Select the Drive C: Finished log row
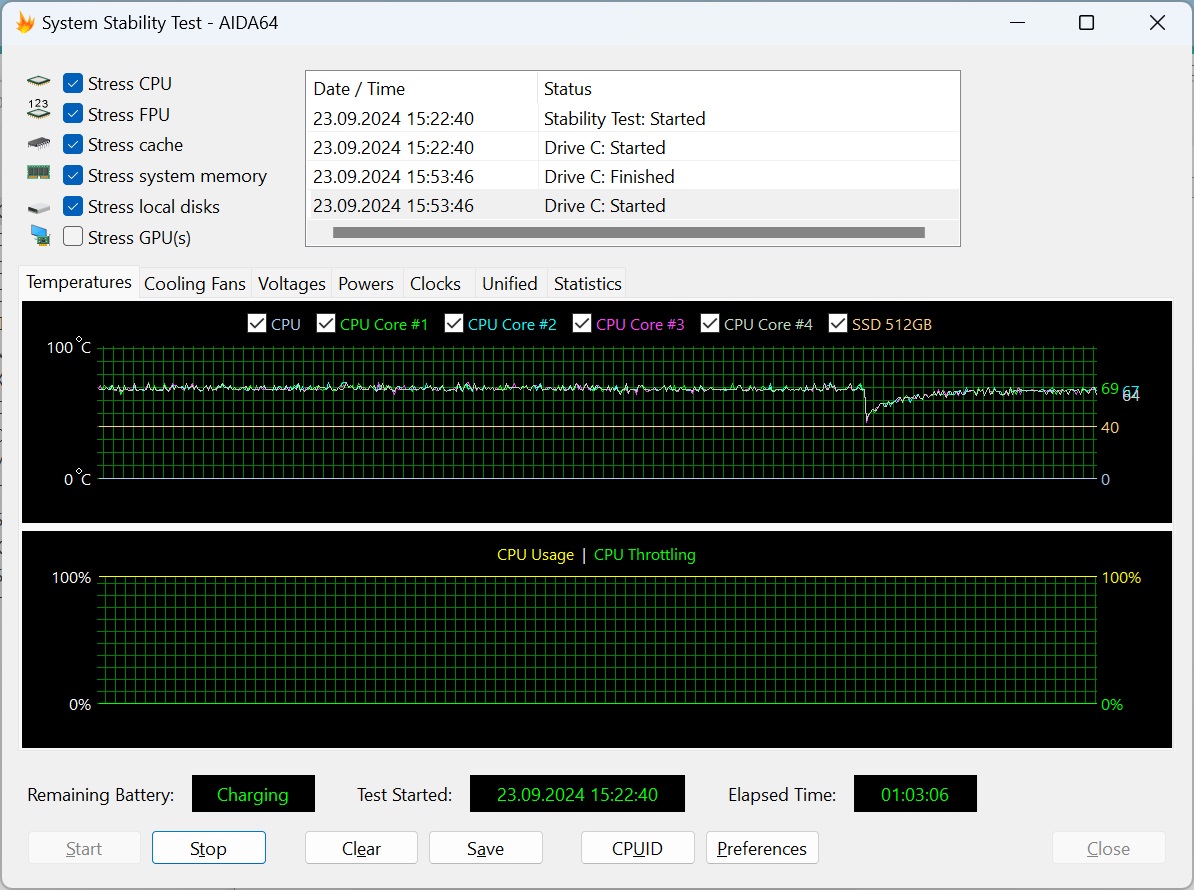 (x=608, y=177)
